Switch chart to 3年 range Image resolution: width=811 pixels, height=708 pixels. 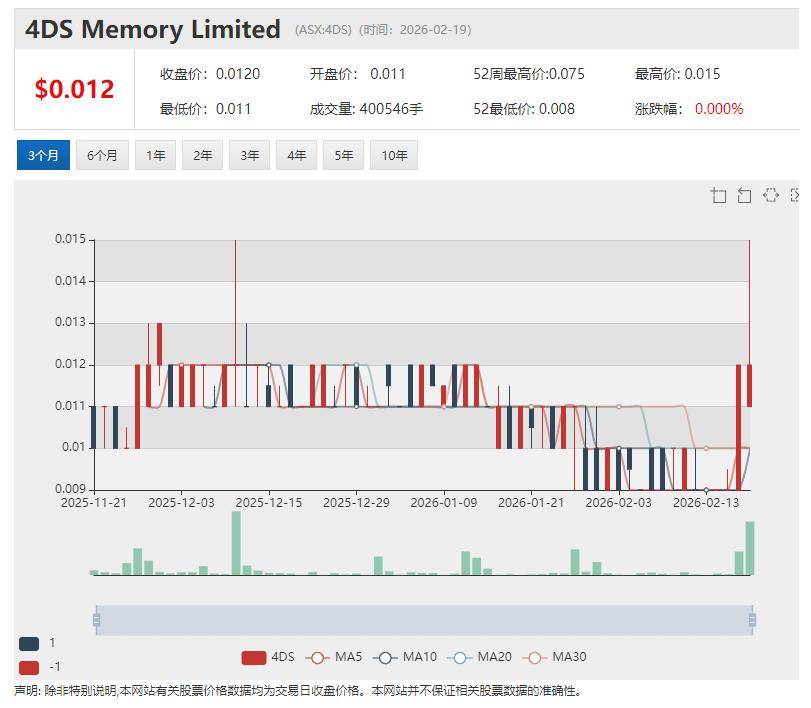[249, 155]
